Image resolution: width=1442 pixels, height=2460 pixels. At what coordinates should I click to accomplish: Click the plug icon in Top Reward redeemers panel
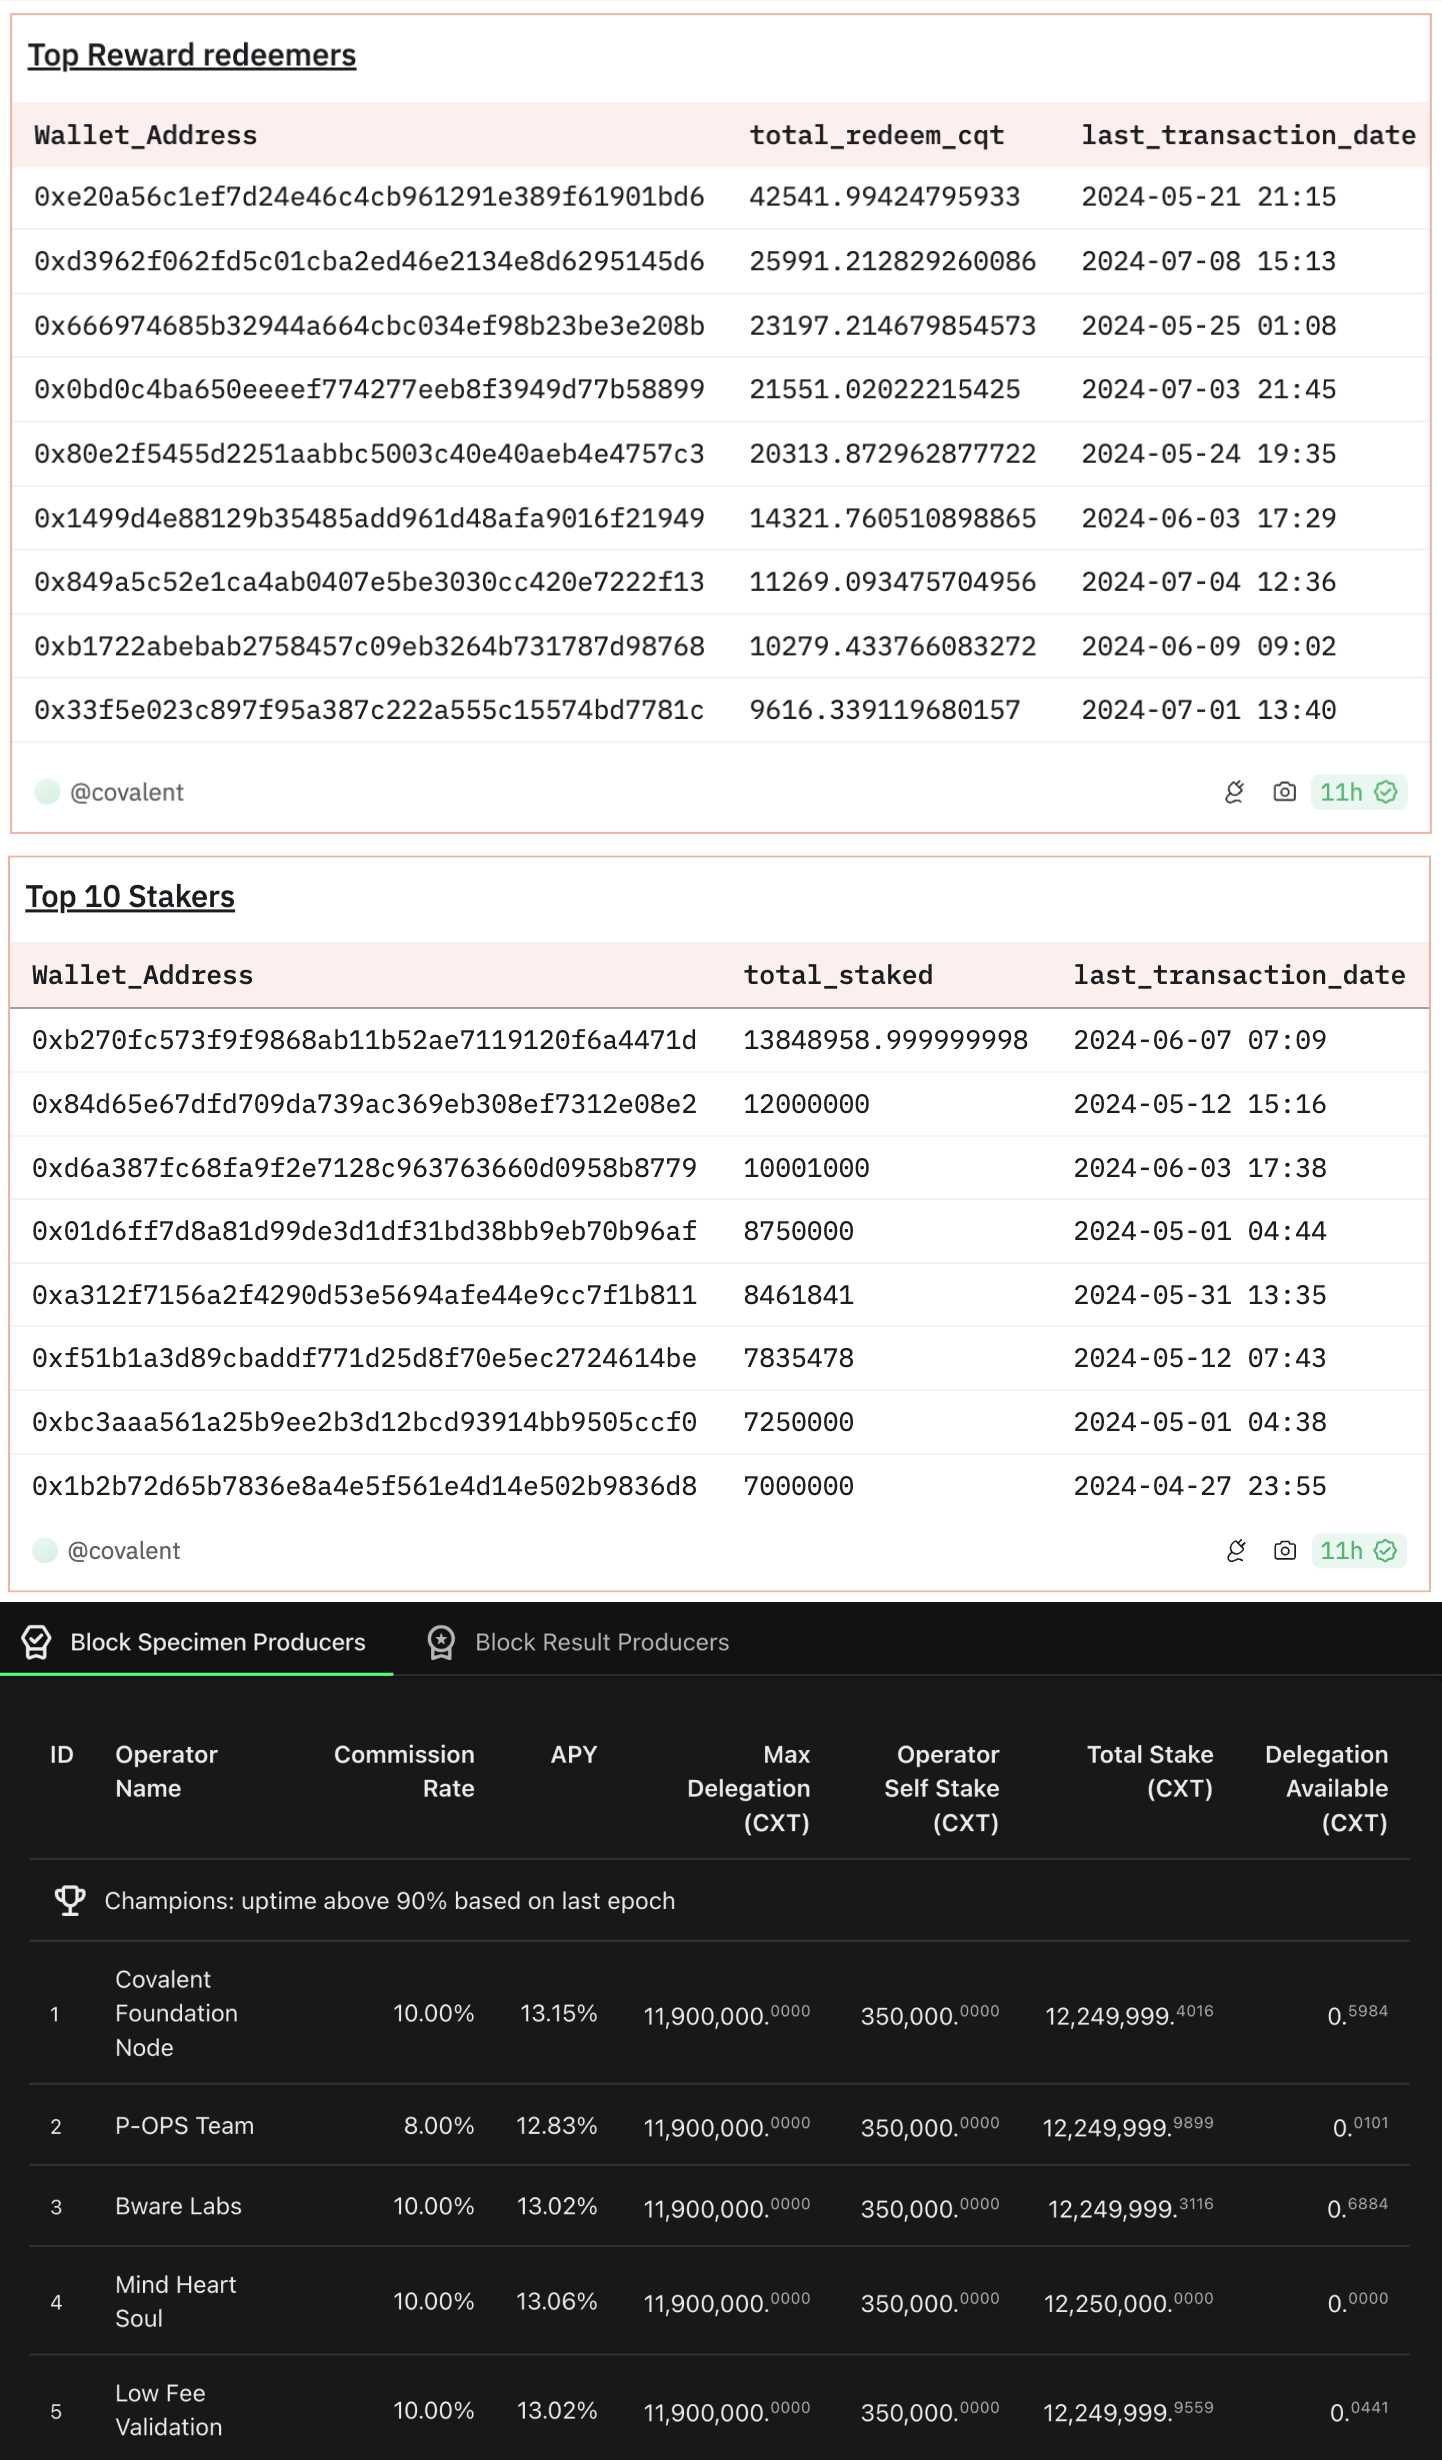[1235, 792]
